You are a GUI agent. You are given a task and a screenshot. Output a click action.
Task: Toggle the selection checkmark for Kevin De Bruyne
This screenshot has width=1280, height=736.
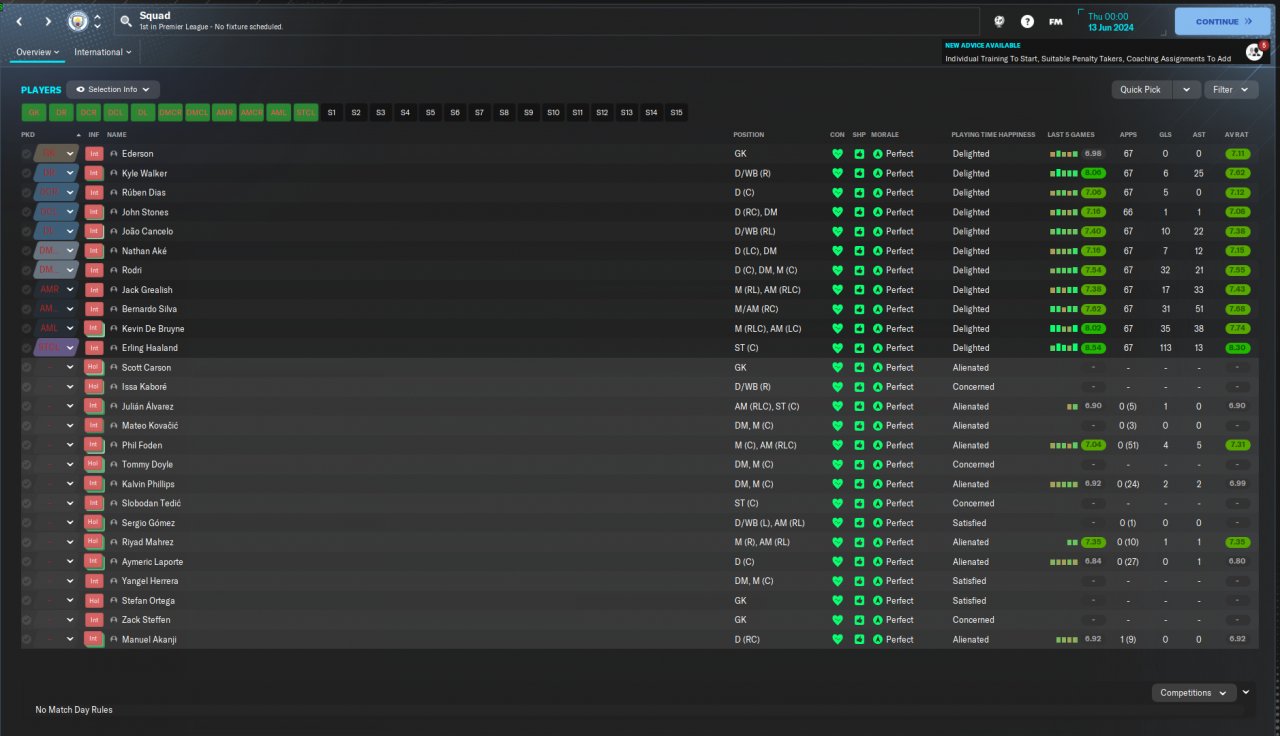click(26, 329)
